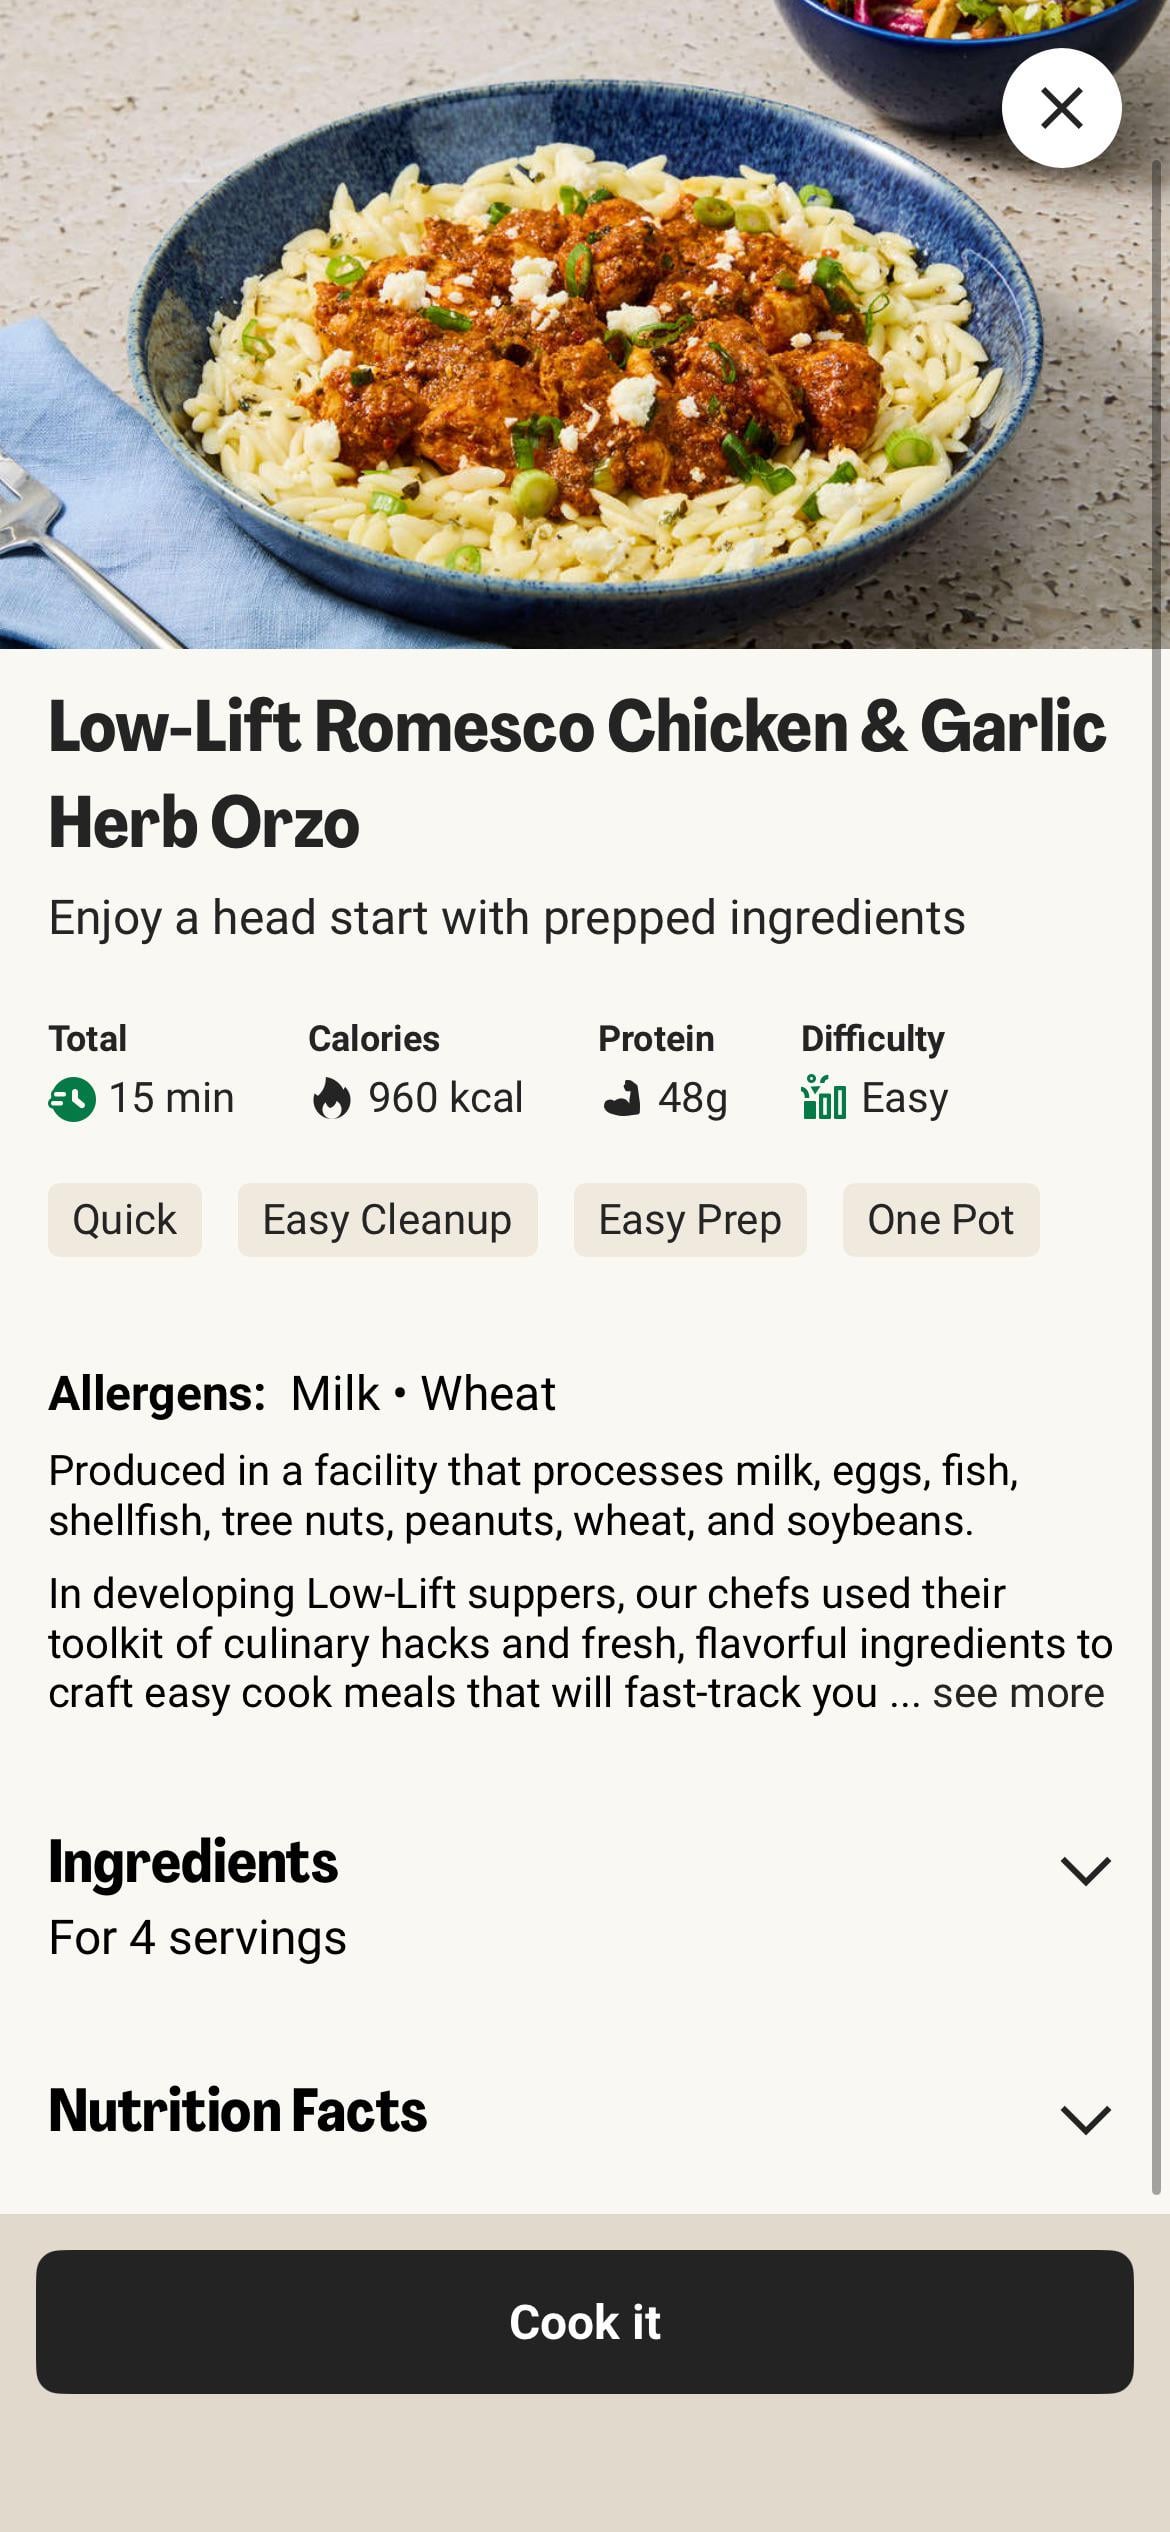The width and height of the screenshot is (1170, 2532).
Task: Tap the recipe title text
Action: tap(577, 773)
